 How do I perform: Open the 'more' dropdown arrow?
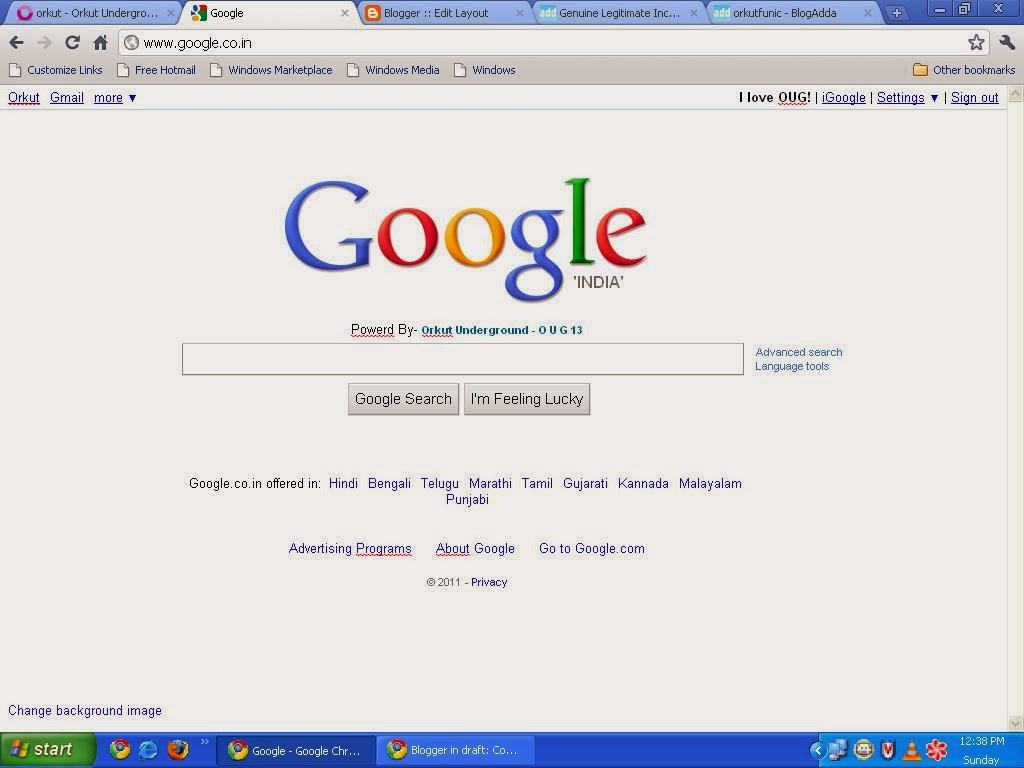133,98
